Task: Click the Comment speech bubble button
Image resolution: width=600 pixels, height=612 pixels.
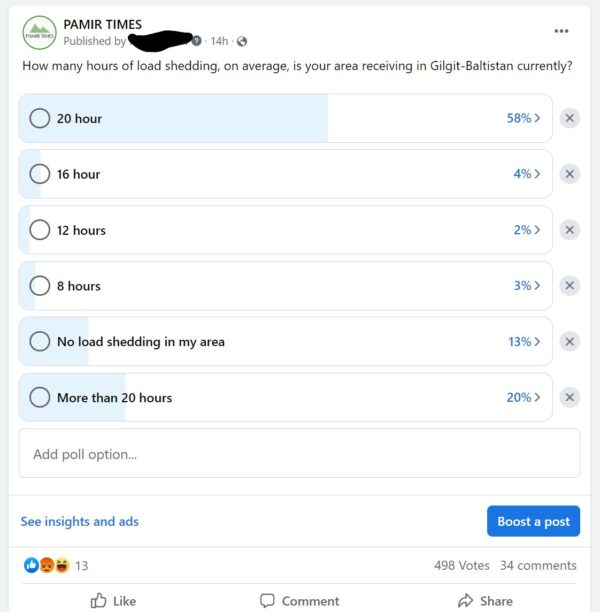Action: click(299, 600)
